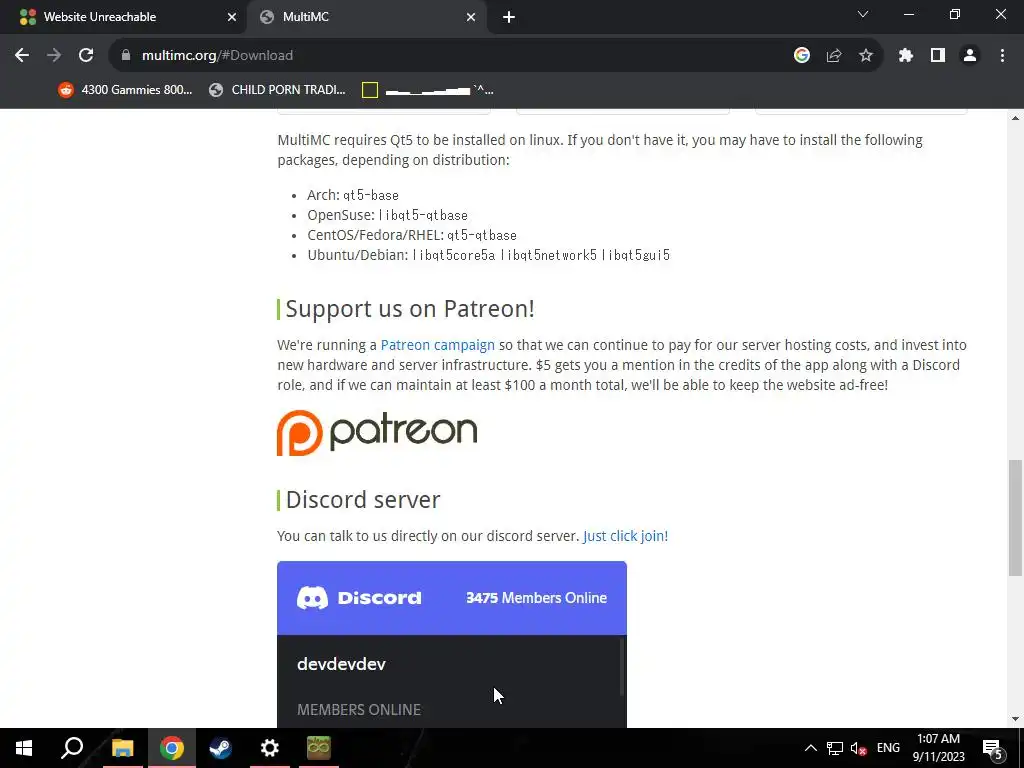Click the Arch qt5-base list item
1024x768 pixels.
[353, 195]
